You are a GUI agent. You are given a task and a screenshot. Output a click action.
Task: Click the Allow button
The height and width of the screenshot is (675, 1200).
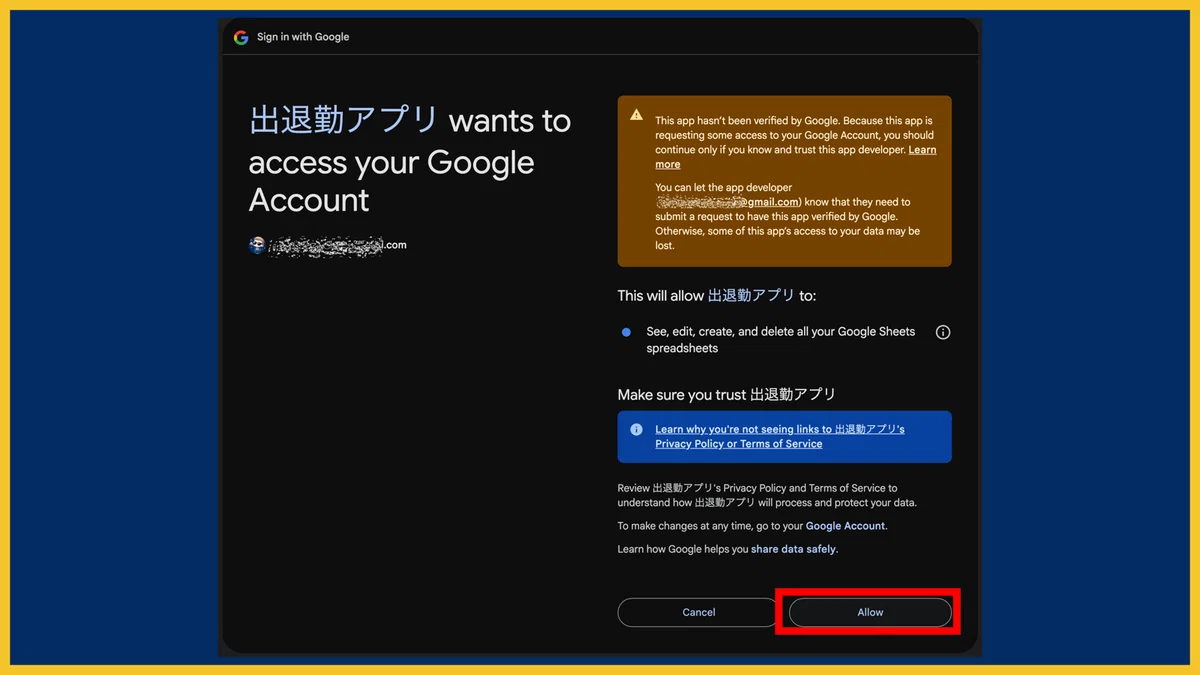870,612
